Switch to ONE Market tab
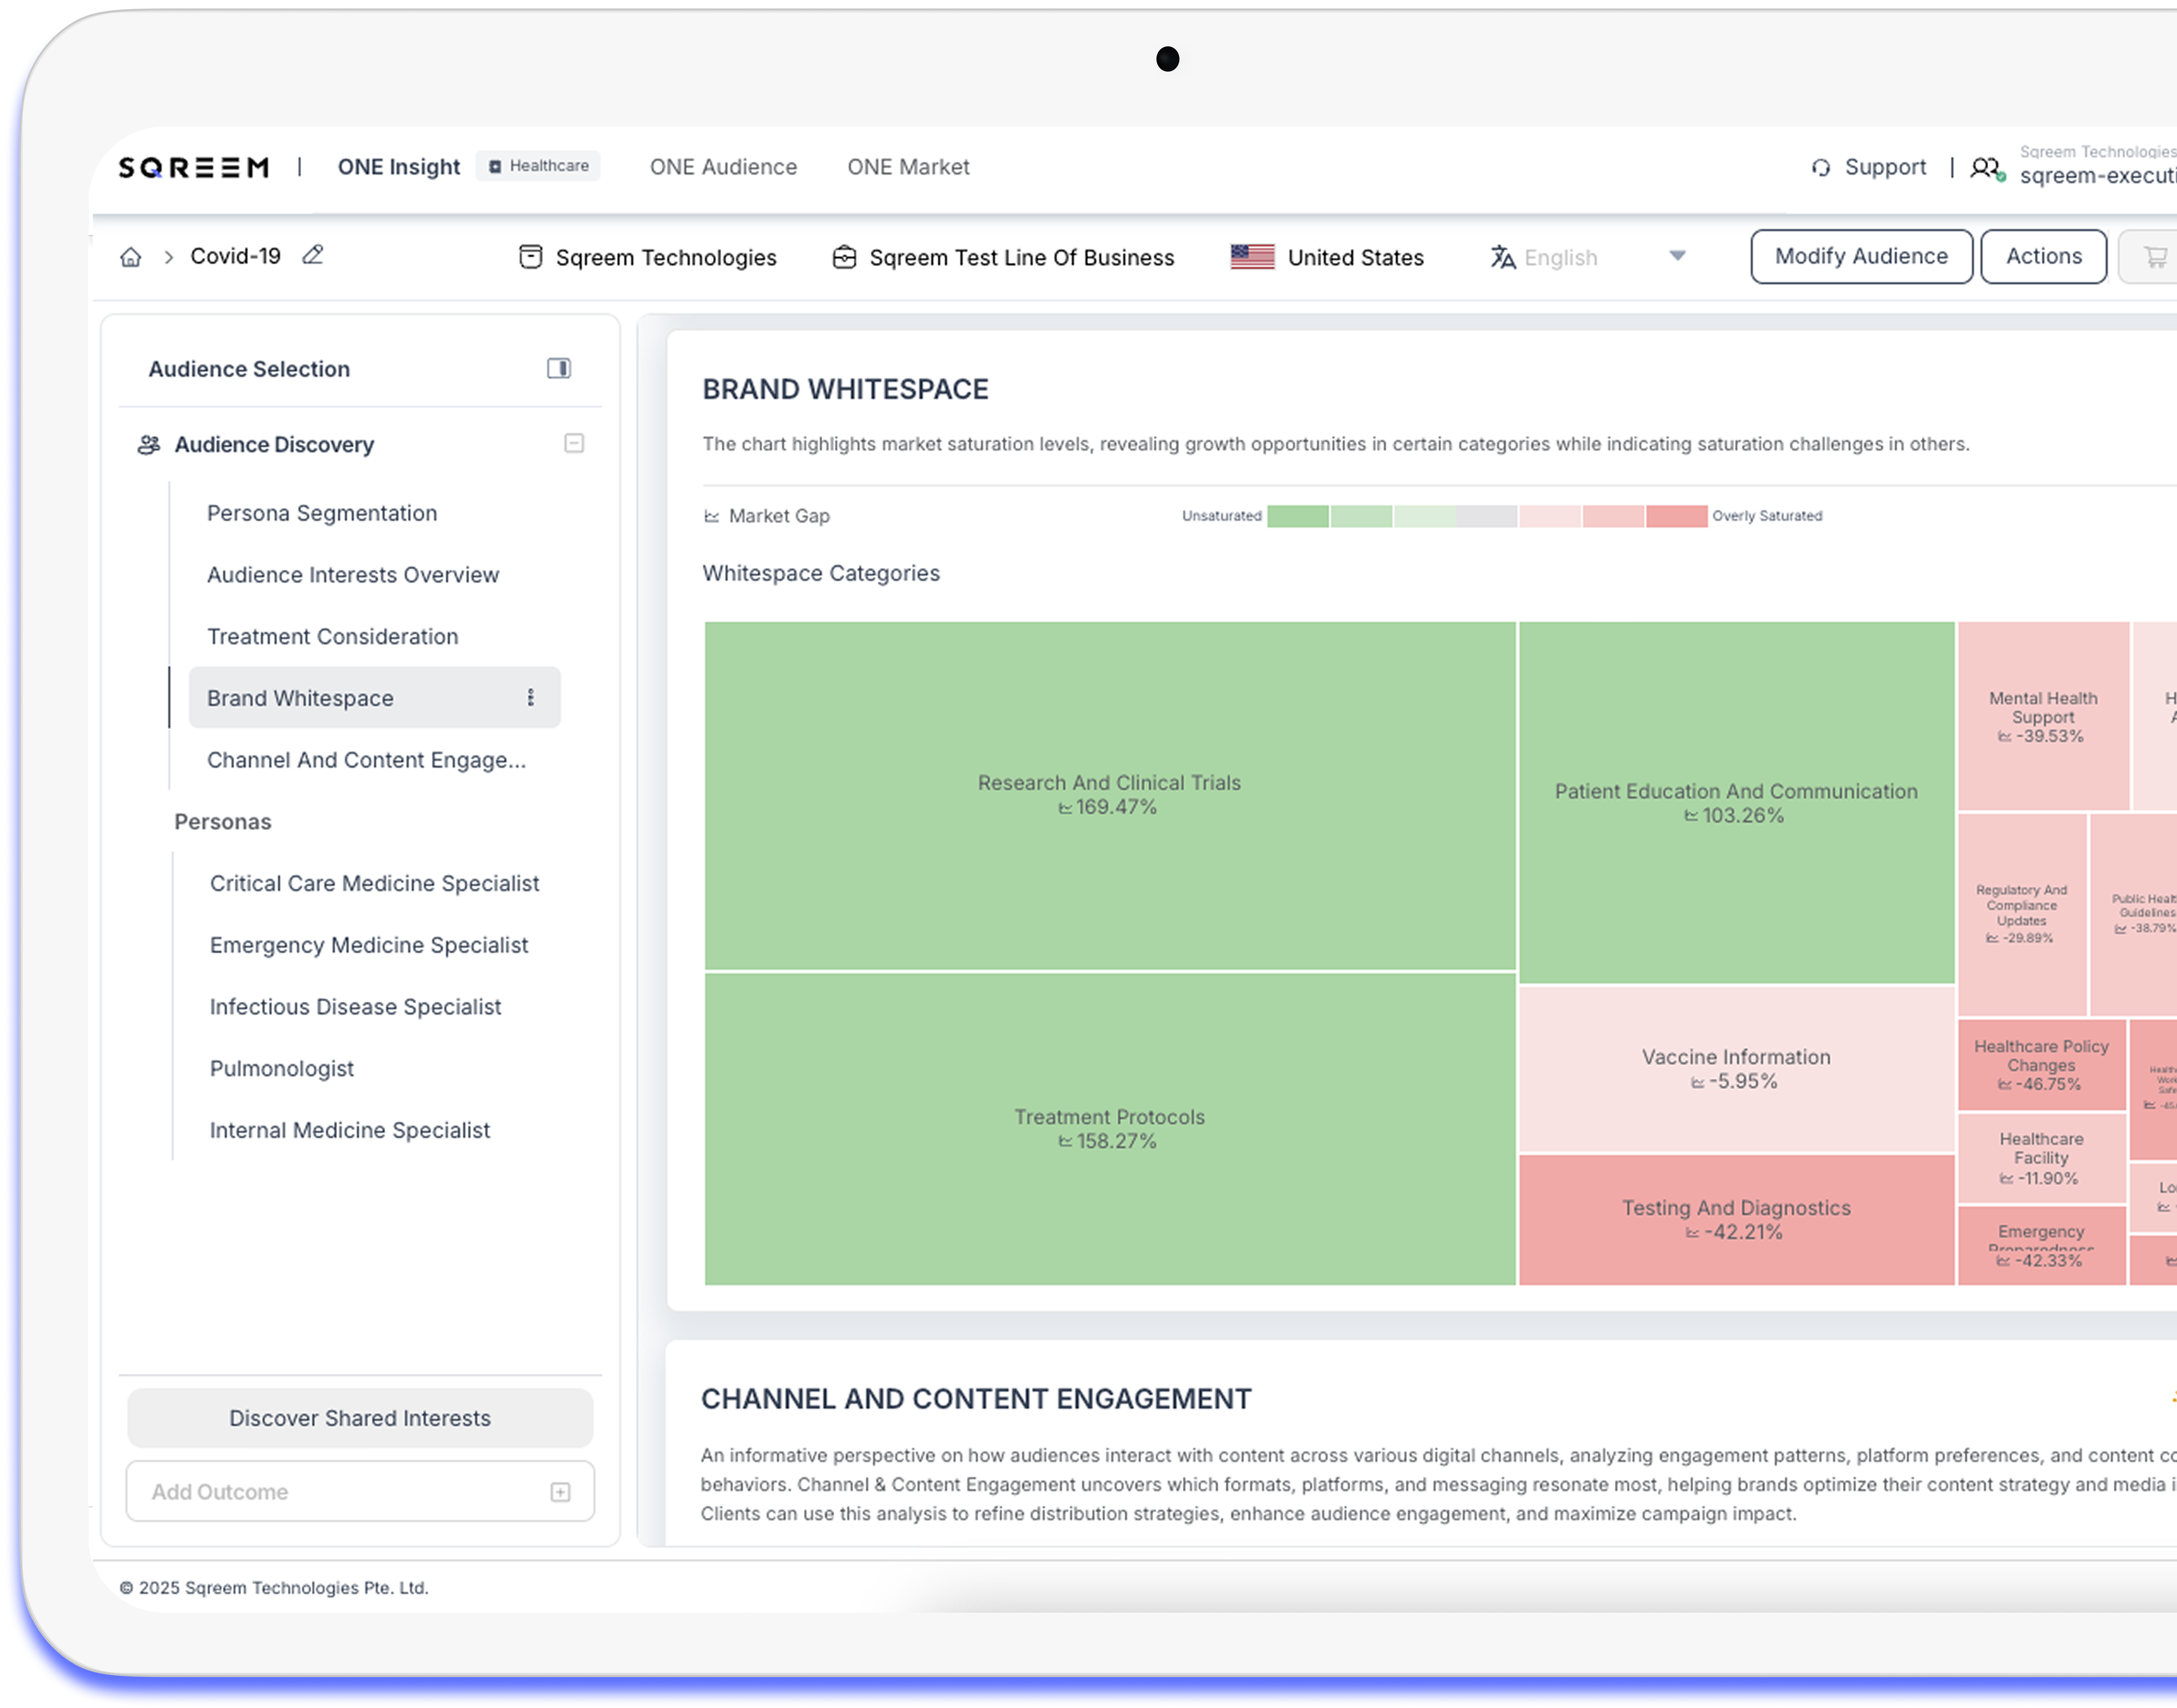 908,167
